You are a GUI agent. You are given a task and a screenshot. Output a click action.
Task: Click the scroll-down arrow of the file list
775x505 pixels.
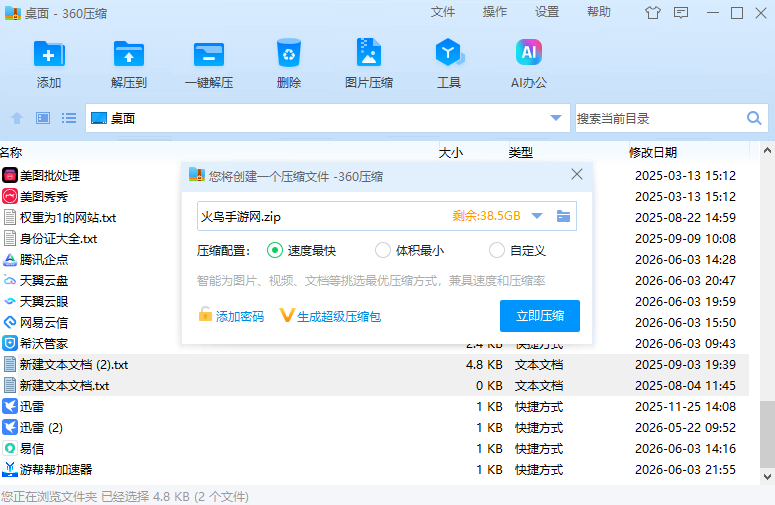767,477
